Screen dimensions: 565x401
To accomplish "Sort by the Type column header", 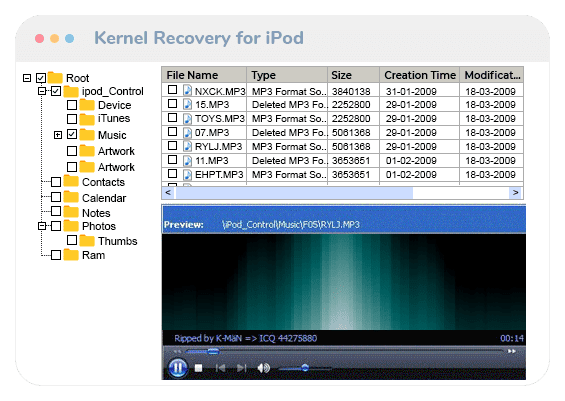I will coord(287,75).
